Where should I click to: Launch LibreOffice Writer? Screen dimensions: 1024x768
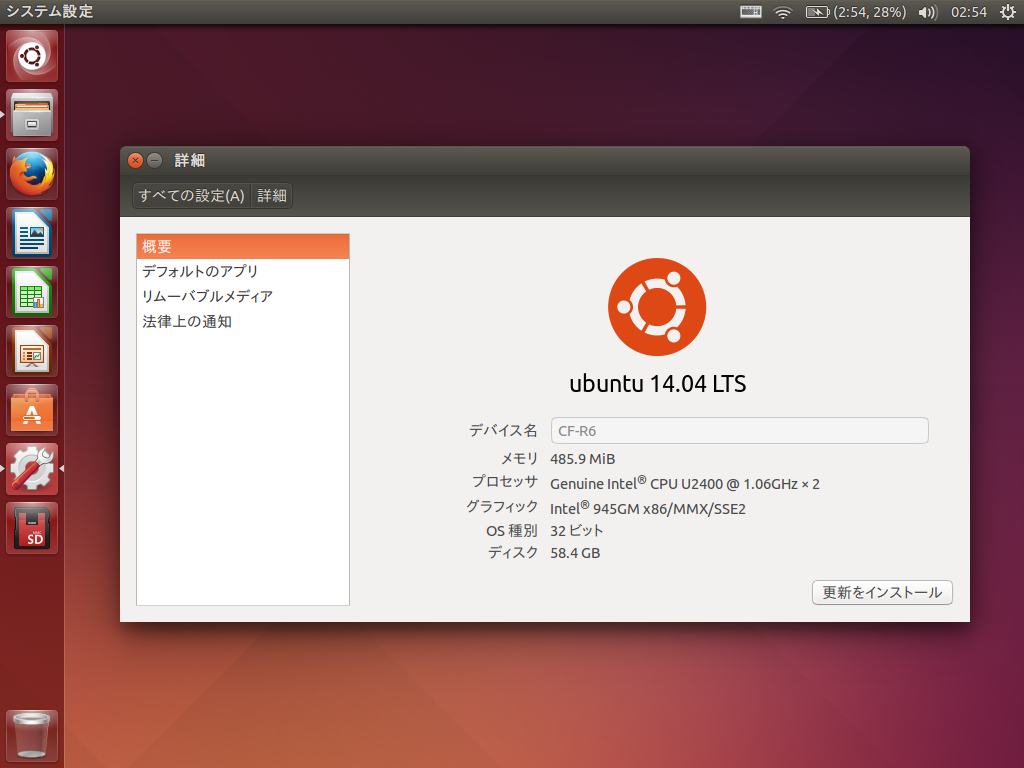coord(32,233)
